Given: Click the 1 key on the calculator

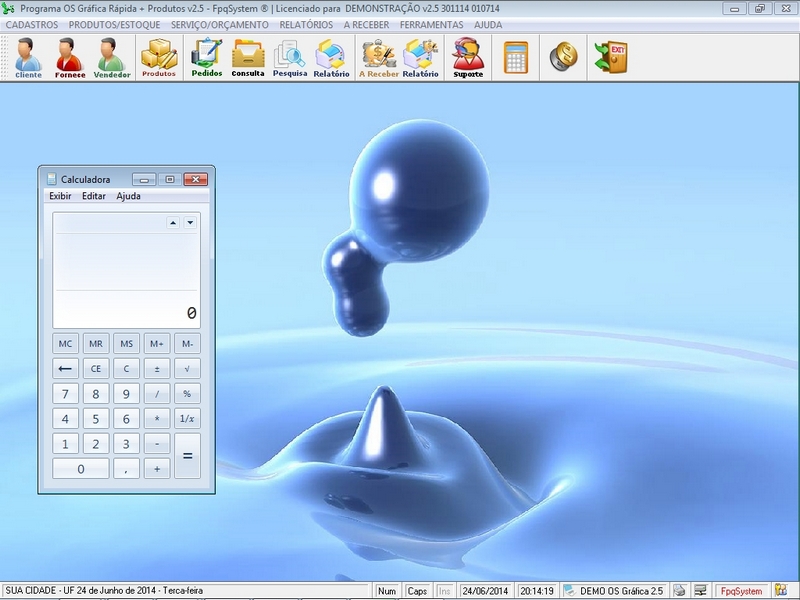Looking at the screenshot, I should [x=65, y=443].
